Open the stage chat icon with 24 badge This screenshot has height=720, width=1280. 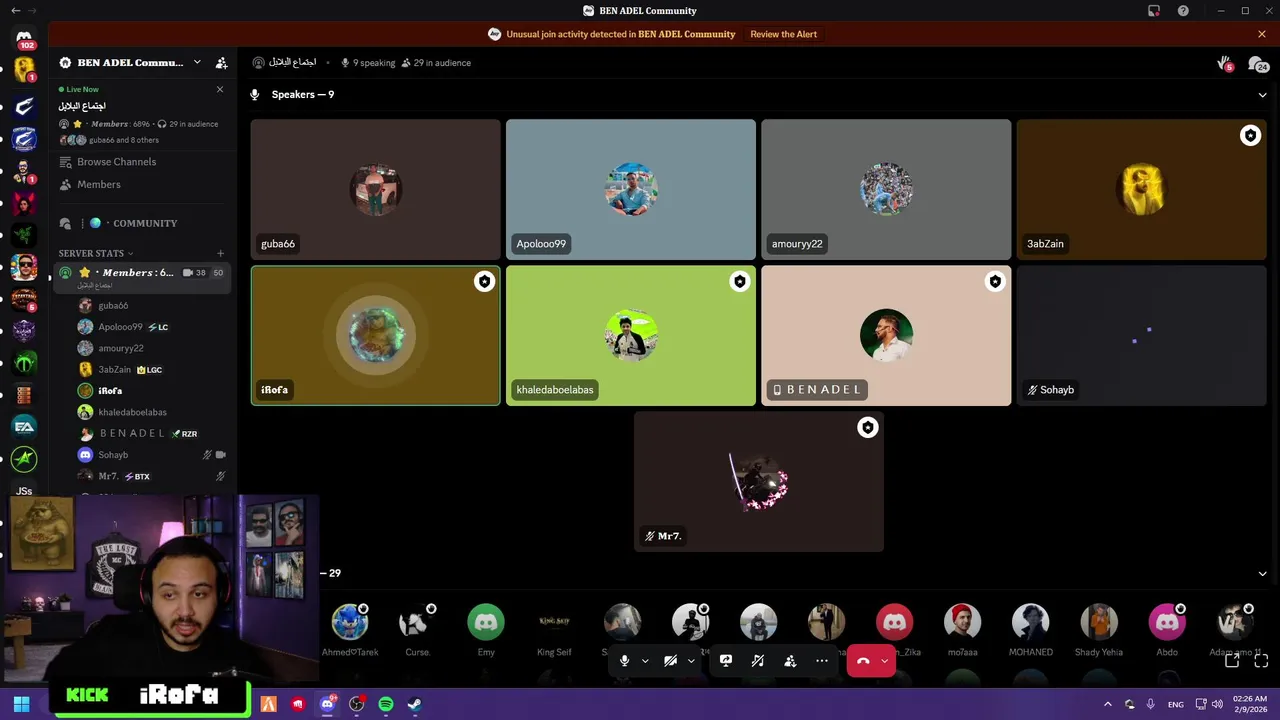1259,64
